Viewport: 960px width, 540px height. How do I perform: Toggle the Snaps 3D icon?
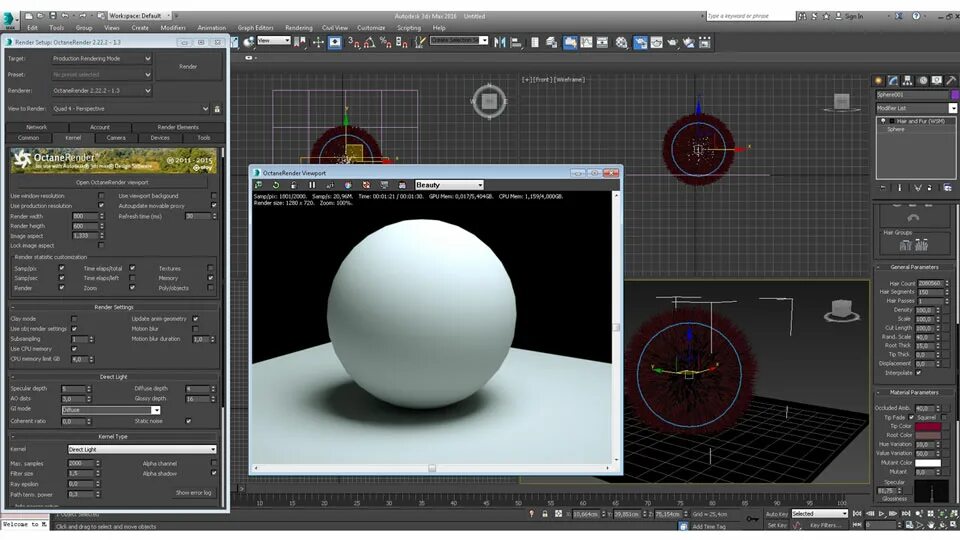click(354, 42)
